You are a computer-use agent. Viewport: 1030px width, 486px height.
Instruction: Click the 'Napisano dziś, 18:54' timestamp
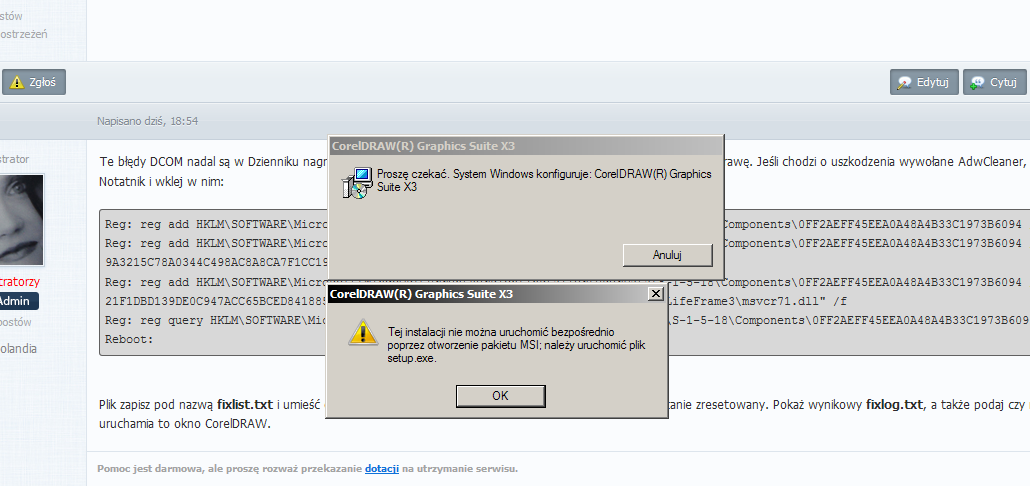[148, 121]
